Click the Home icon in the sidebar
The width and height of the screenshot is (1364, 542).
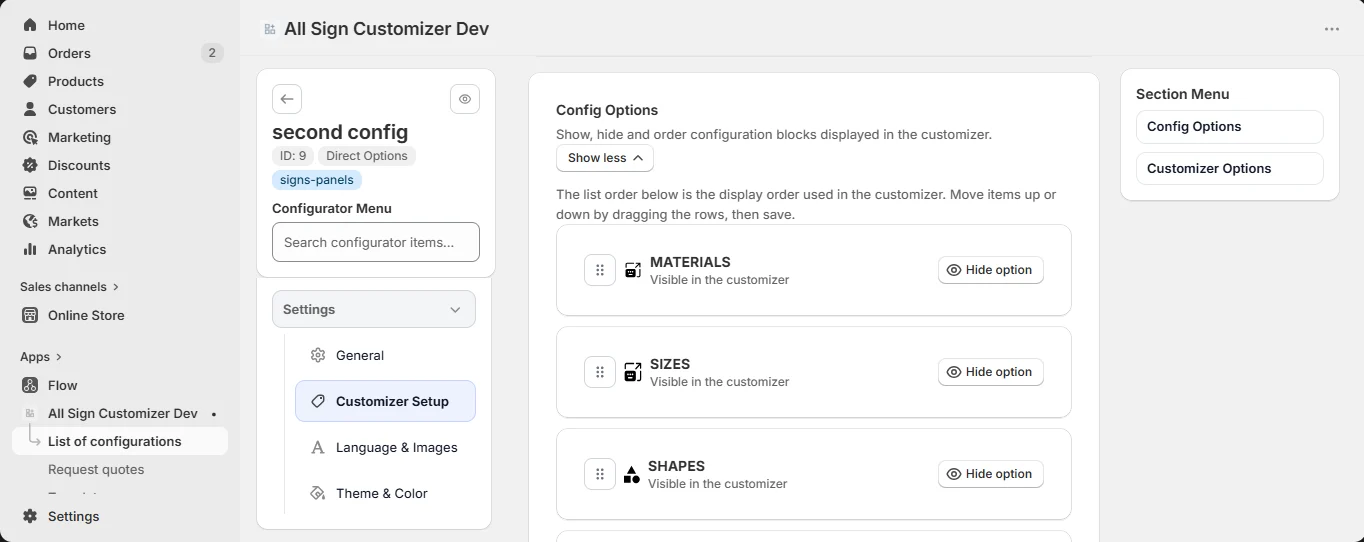click(x=30, y=25)
